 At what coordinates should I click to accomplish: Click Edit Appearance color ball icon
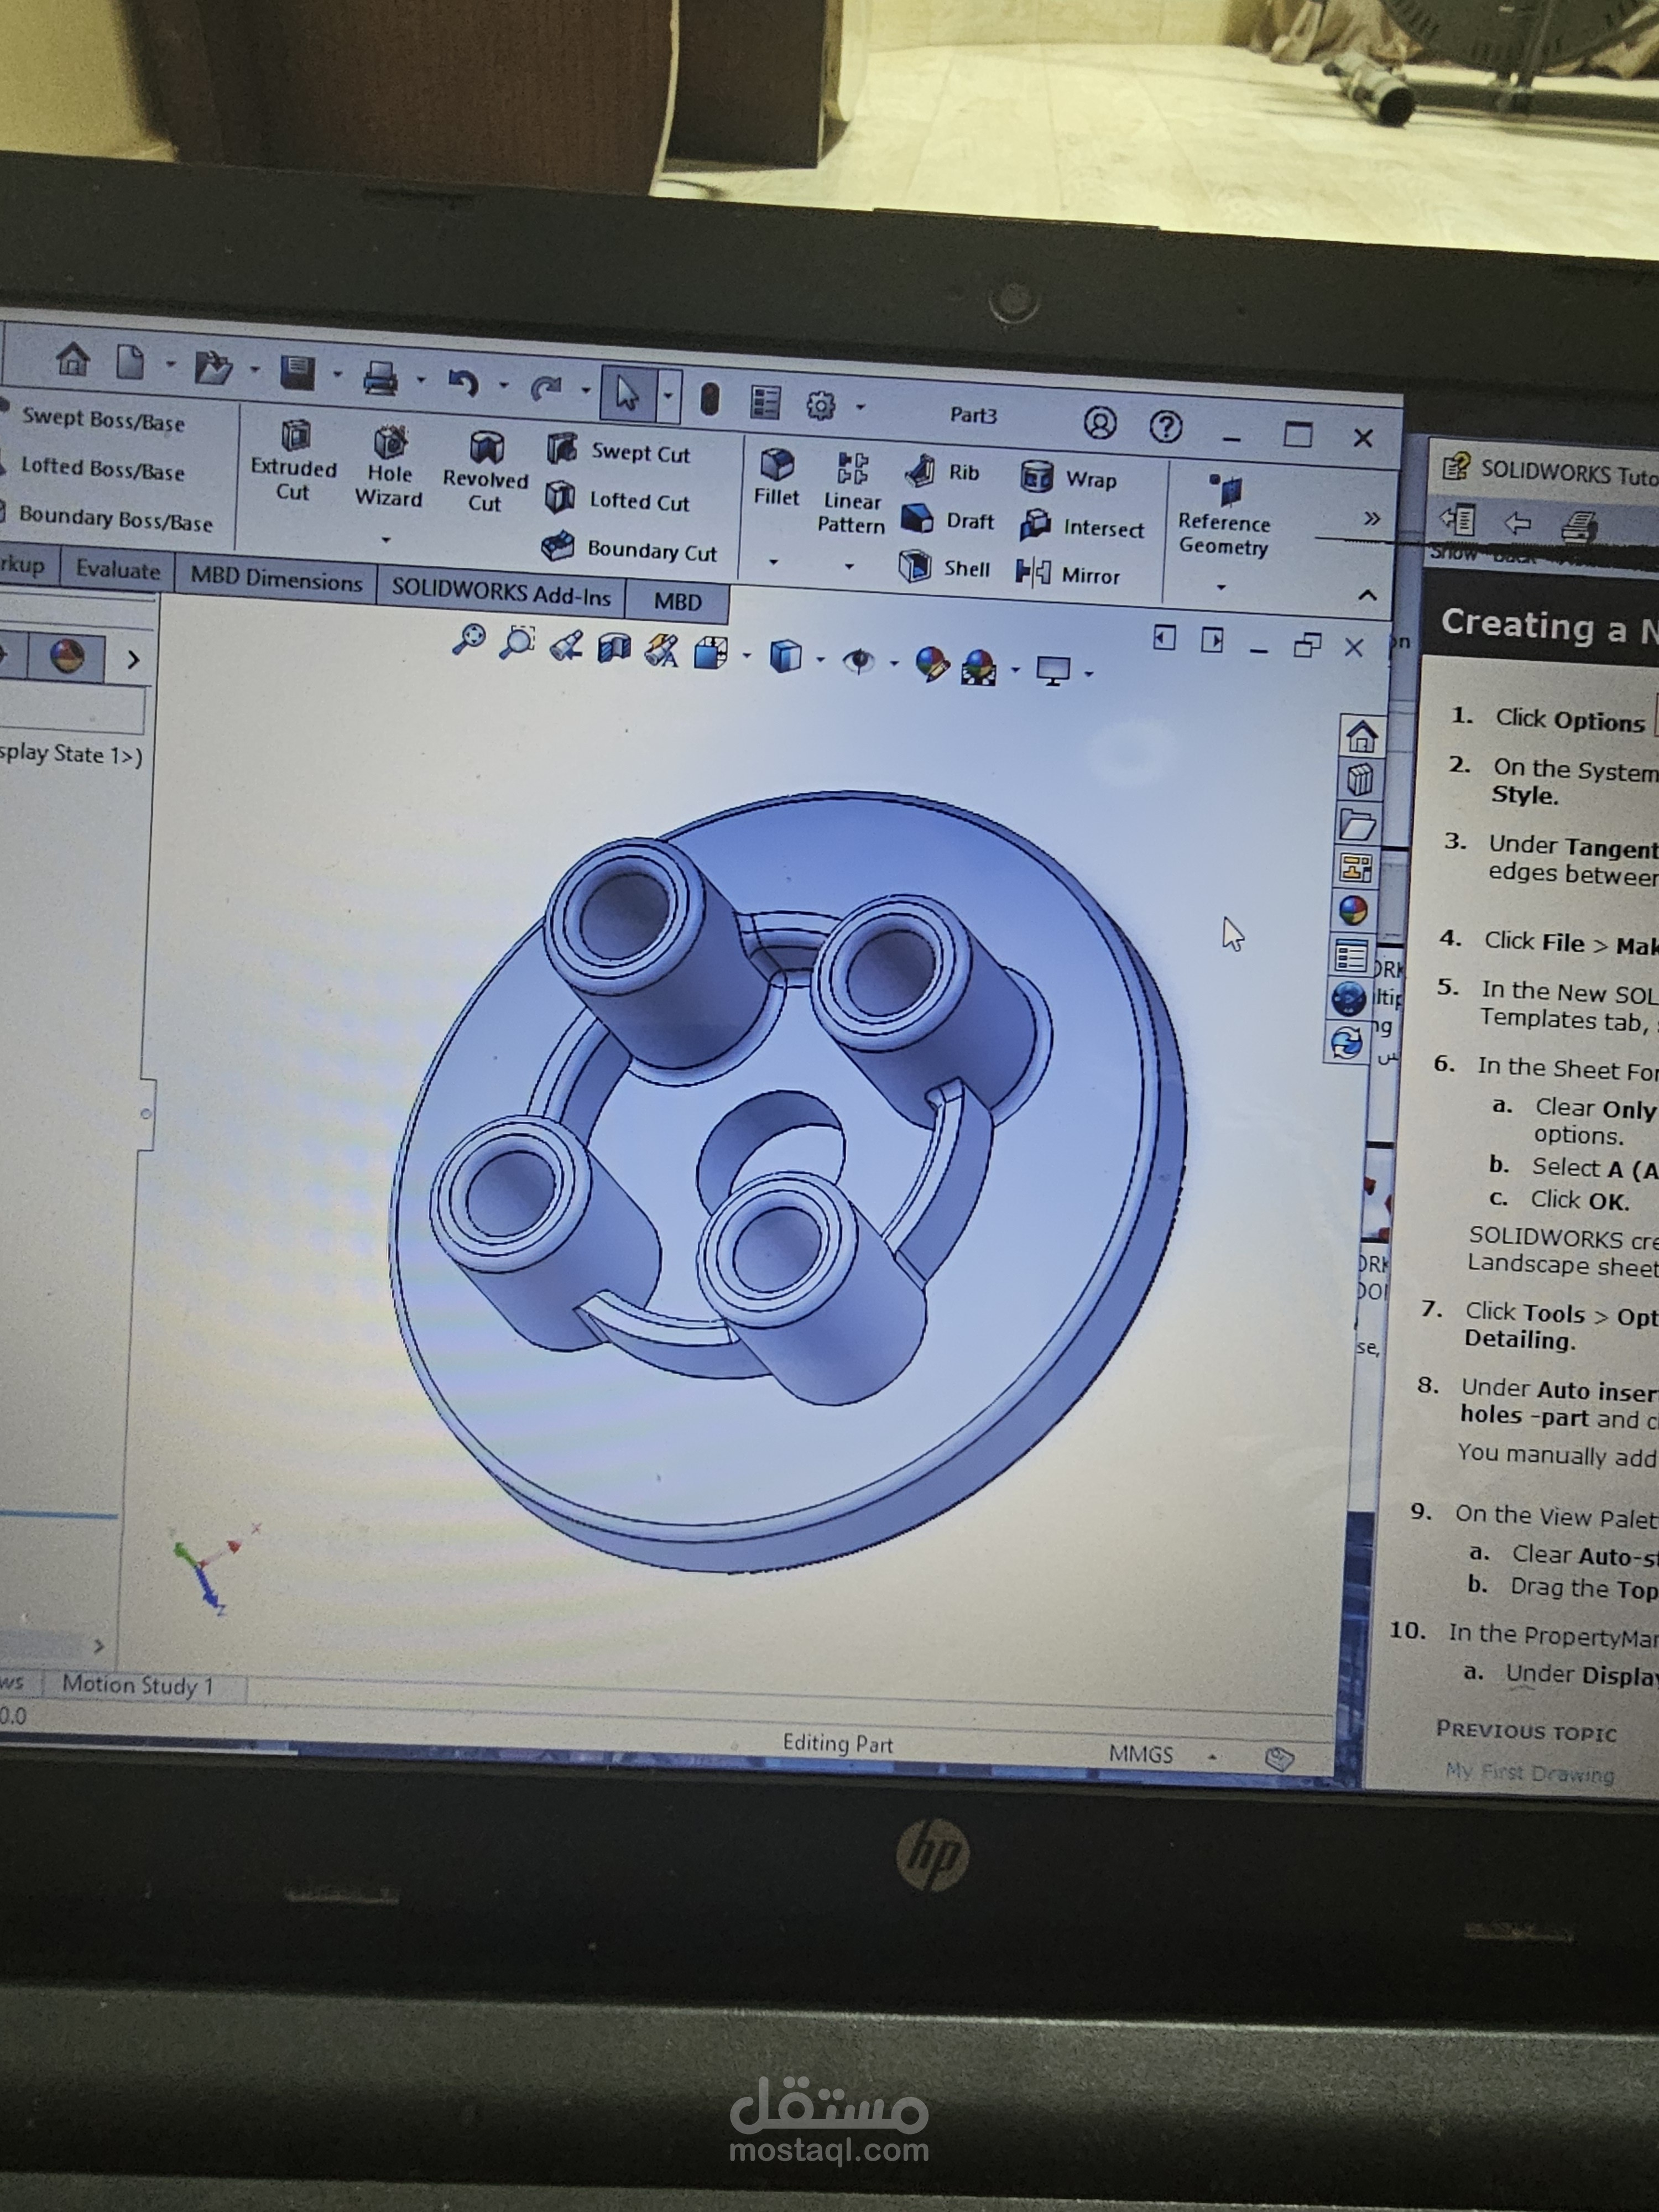click(931, 664)
